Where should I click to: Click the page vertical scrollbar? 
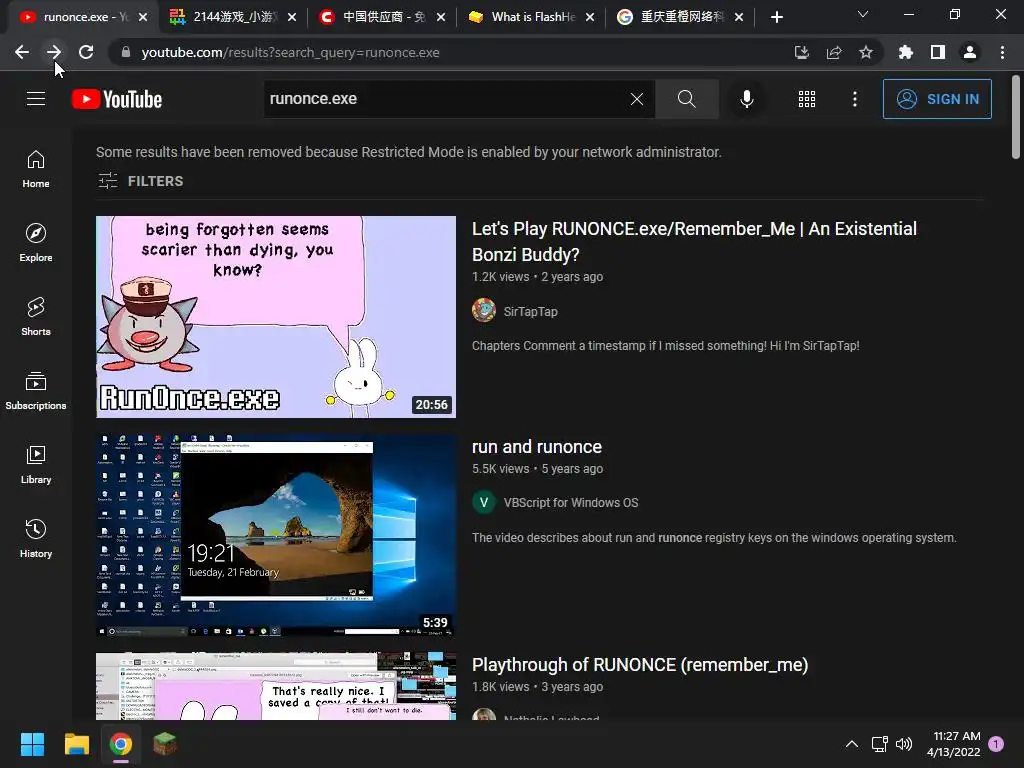[1016, 118]
